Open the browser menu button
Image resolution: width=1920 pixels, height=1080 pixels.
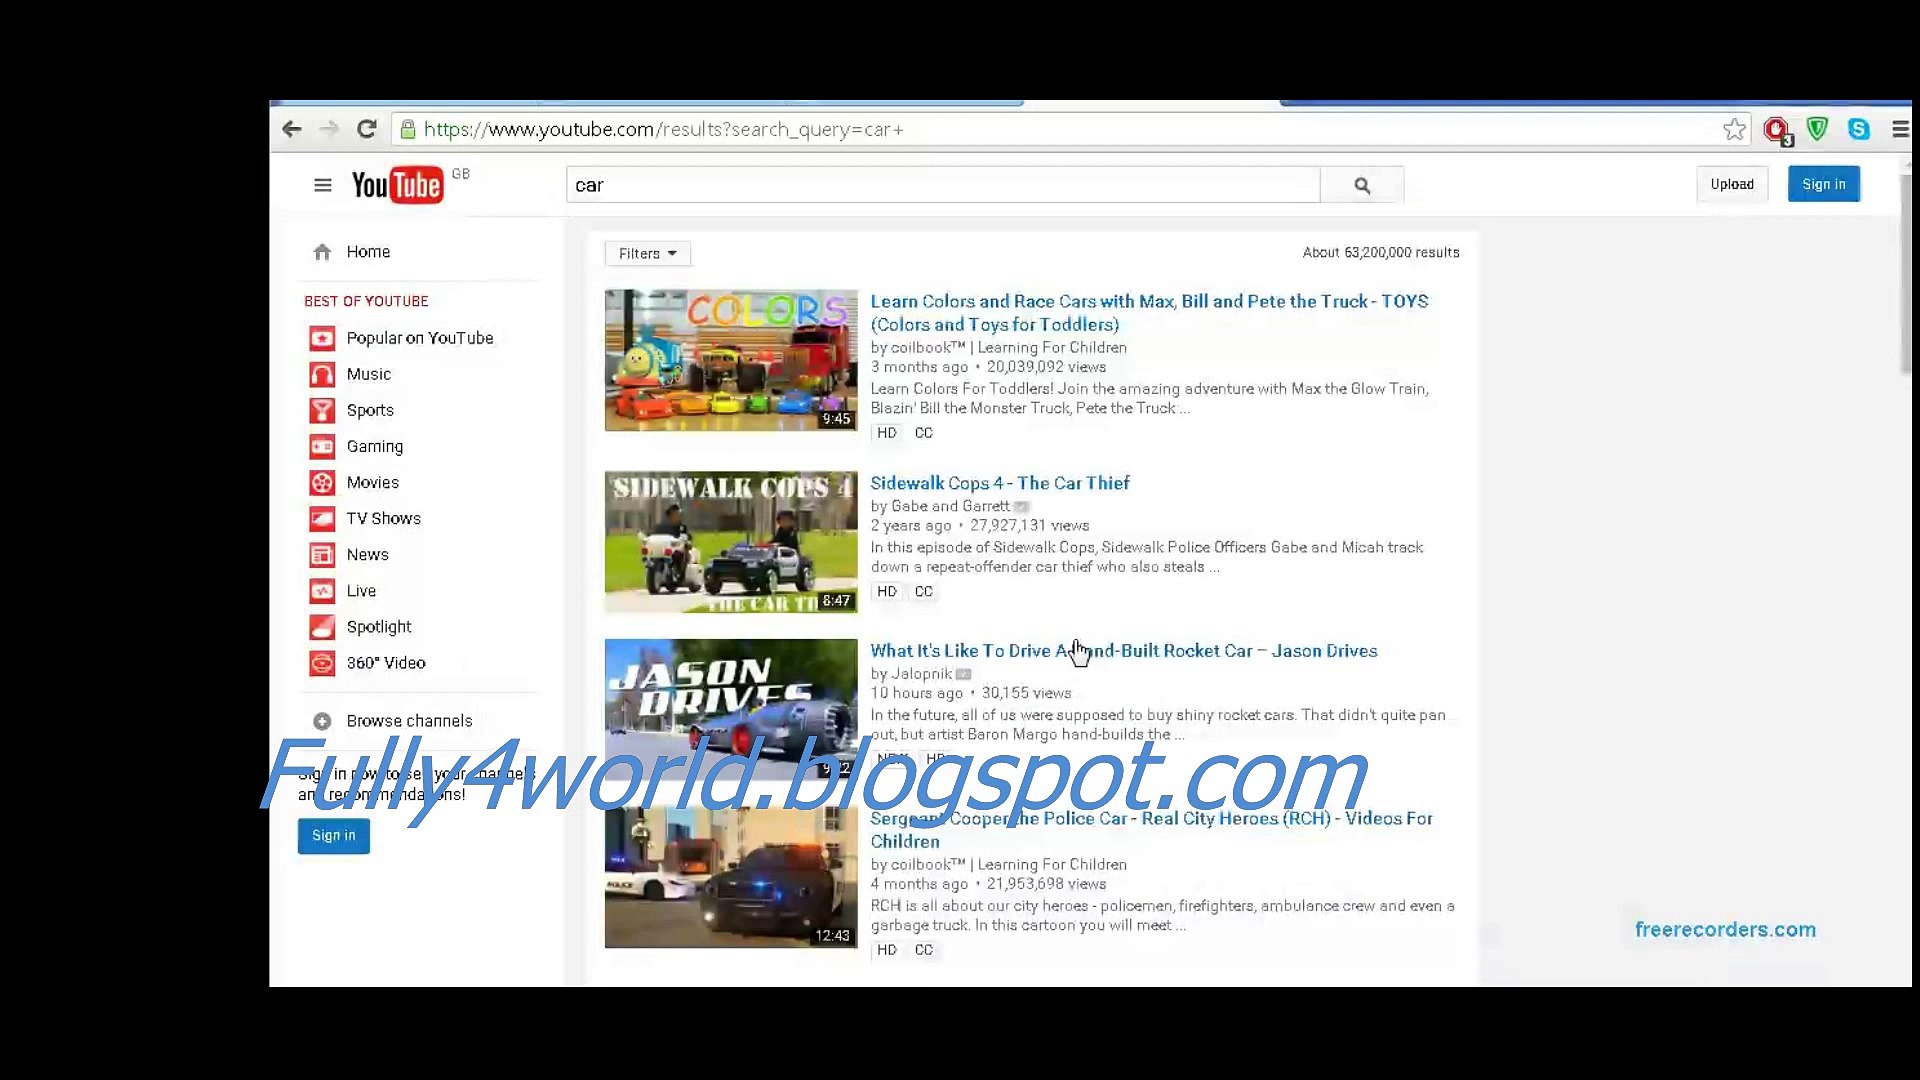(1902, 129)
